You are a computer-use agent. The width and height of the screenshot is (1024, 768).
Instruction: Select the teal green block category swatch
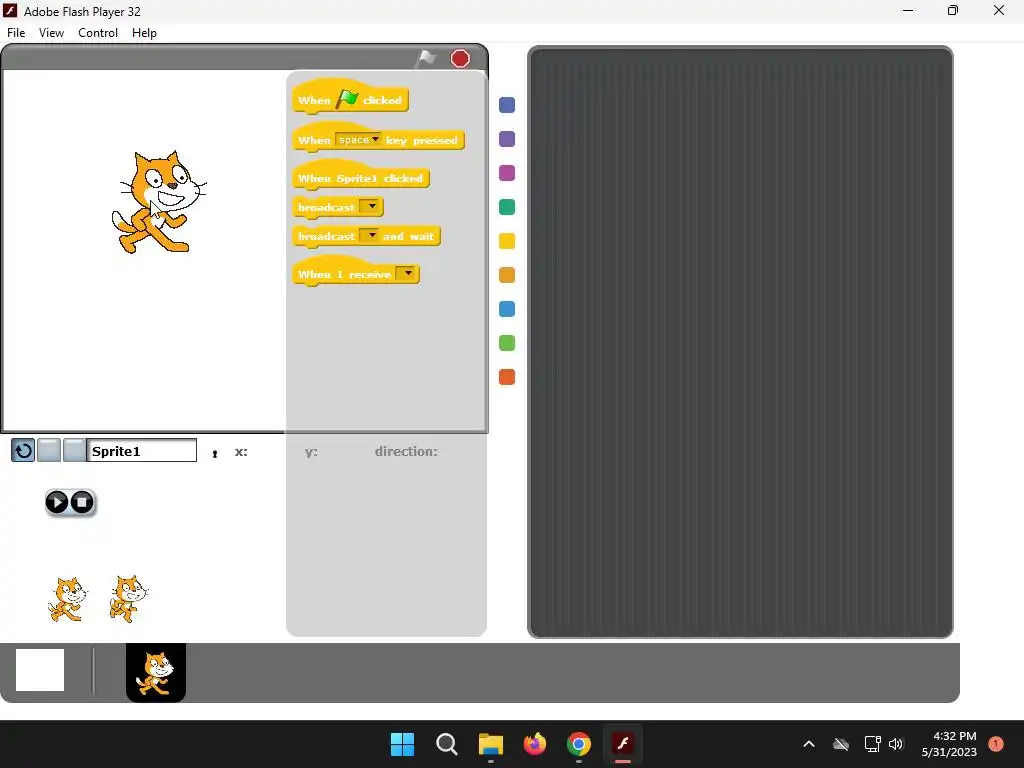click(x=507, y=207)
